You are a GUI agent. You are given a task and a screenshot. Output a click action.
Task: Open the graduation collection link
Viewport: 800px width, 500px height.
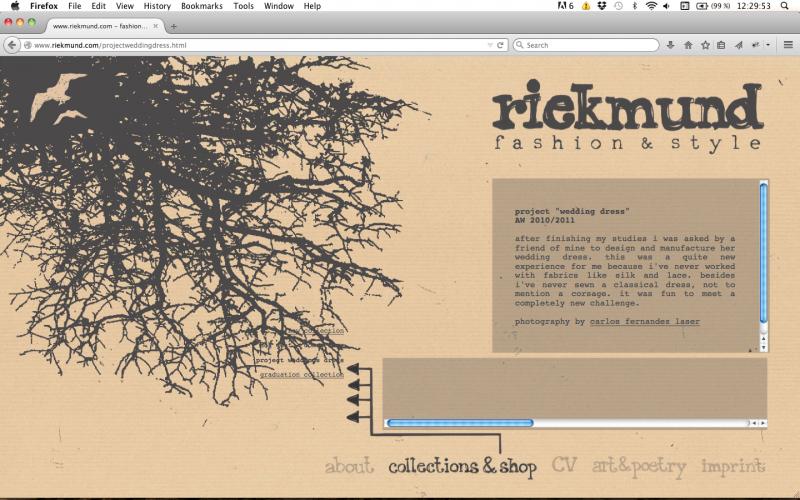[x=301, y=375]
